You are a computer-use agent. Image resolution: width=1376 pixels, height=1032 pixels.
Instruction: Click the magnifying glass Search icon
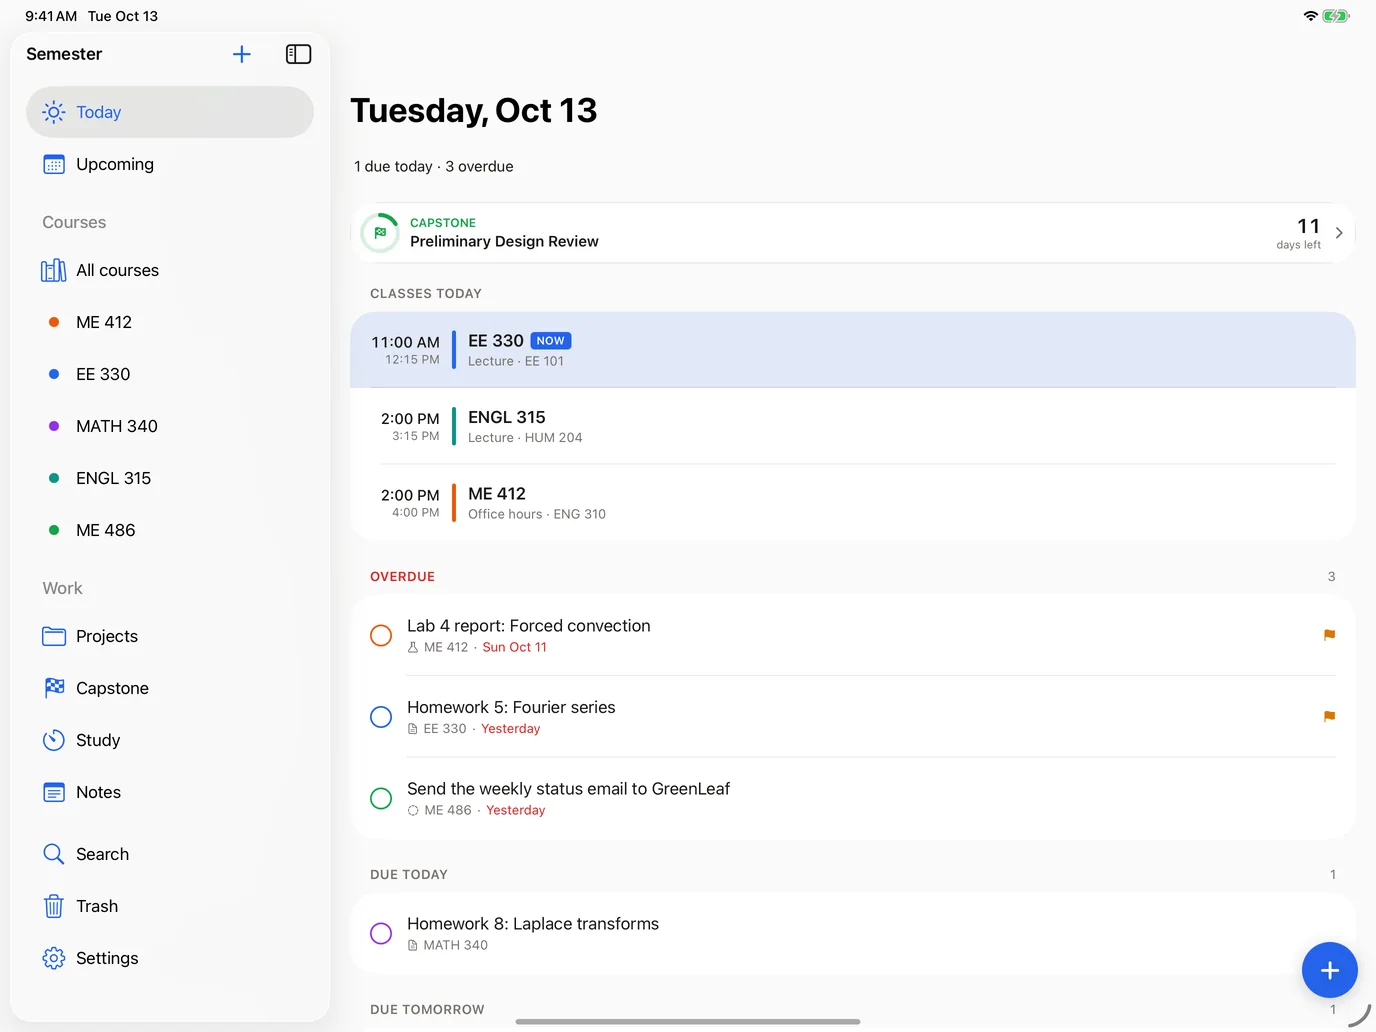[54, 854]
